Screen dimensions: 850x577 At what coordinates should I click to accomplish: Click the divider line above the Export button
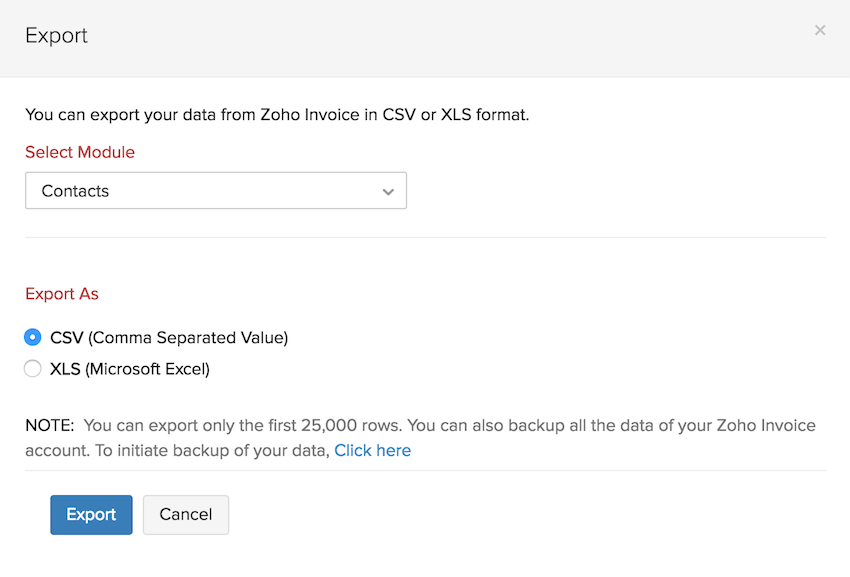(425, 470)
